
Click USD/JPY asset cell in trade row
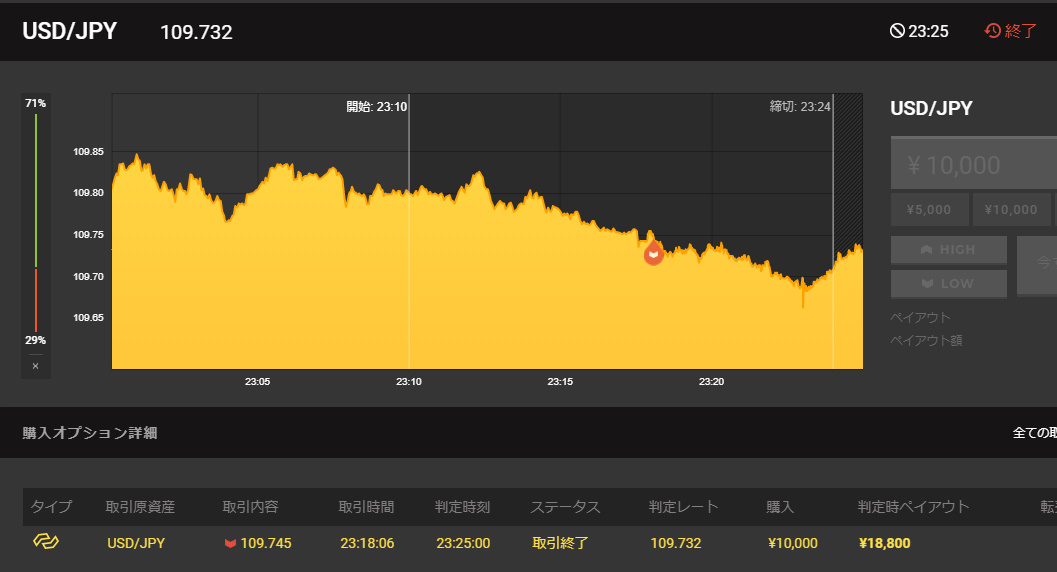click(136, 543)
